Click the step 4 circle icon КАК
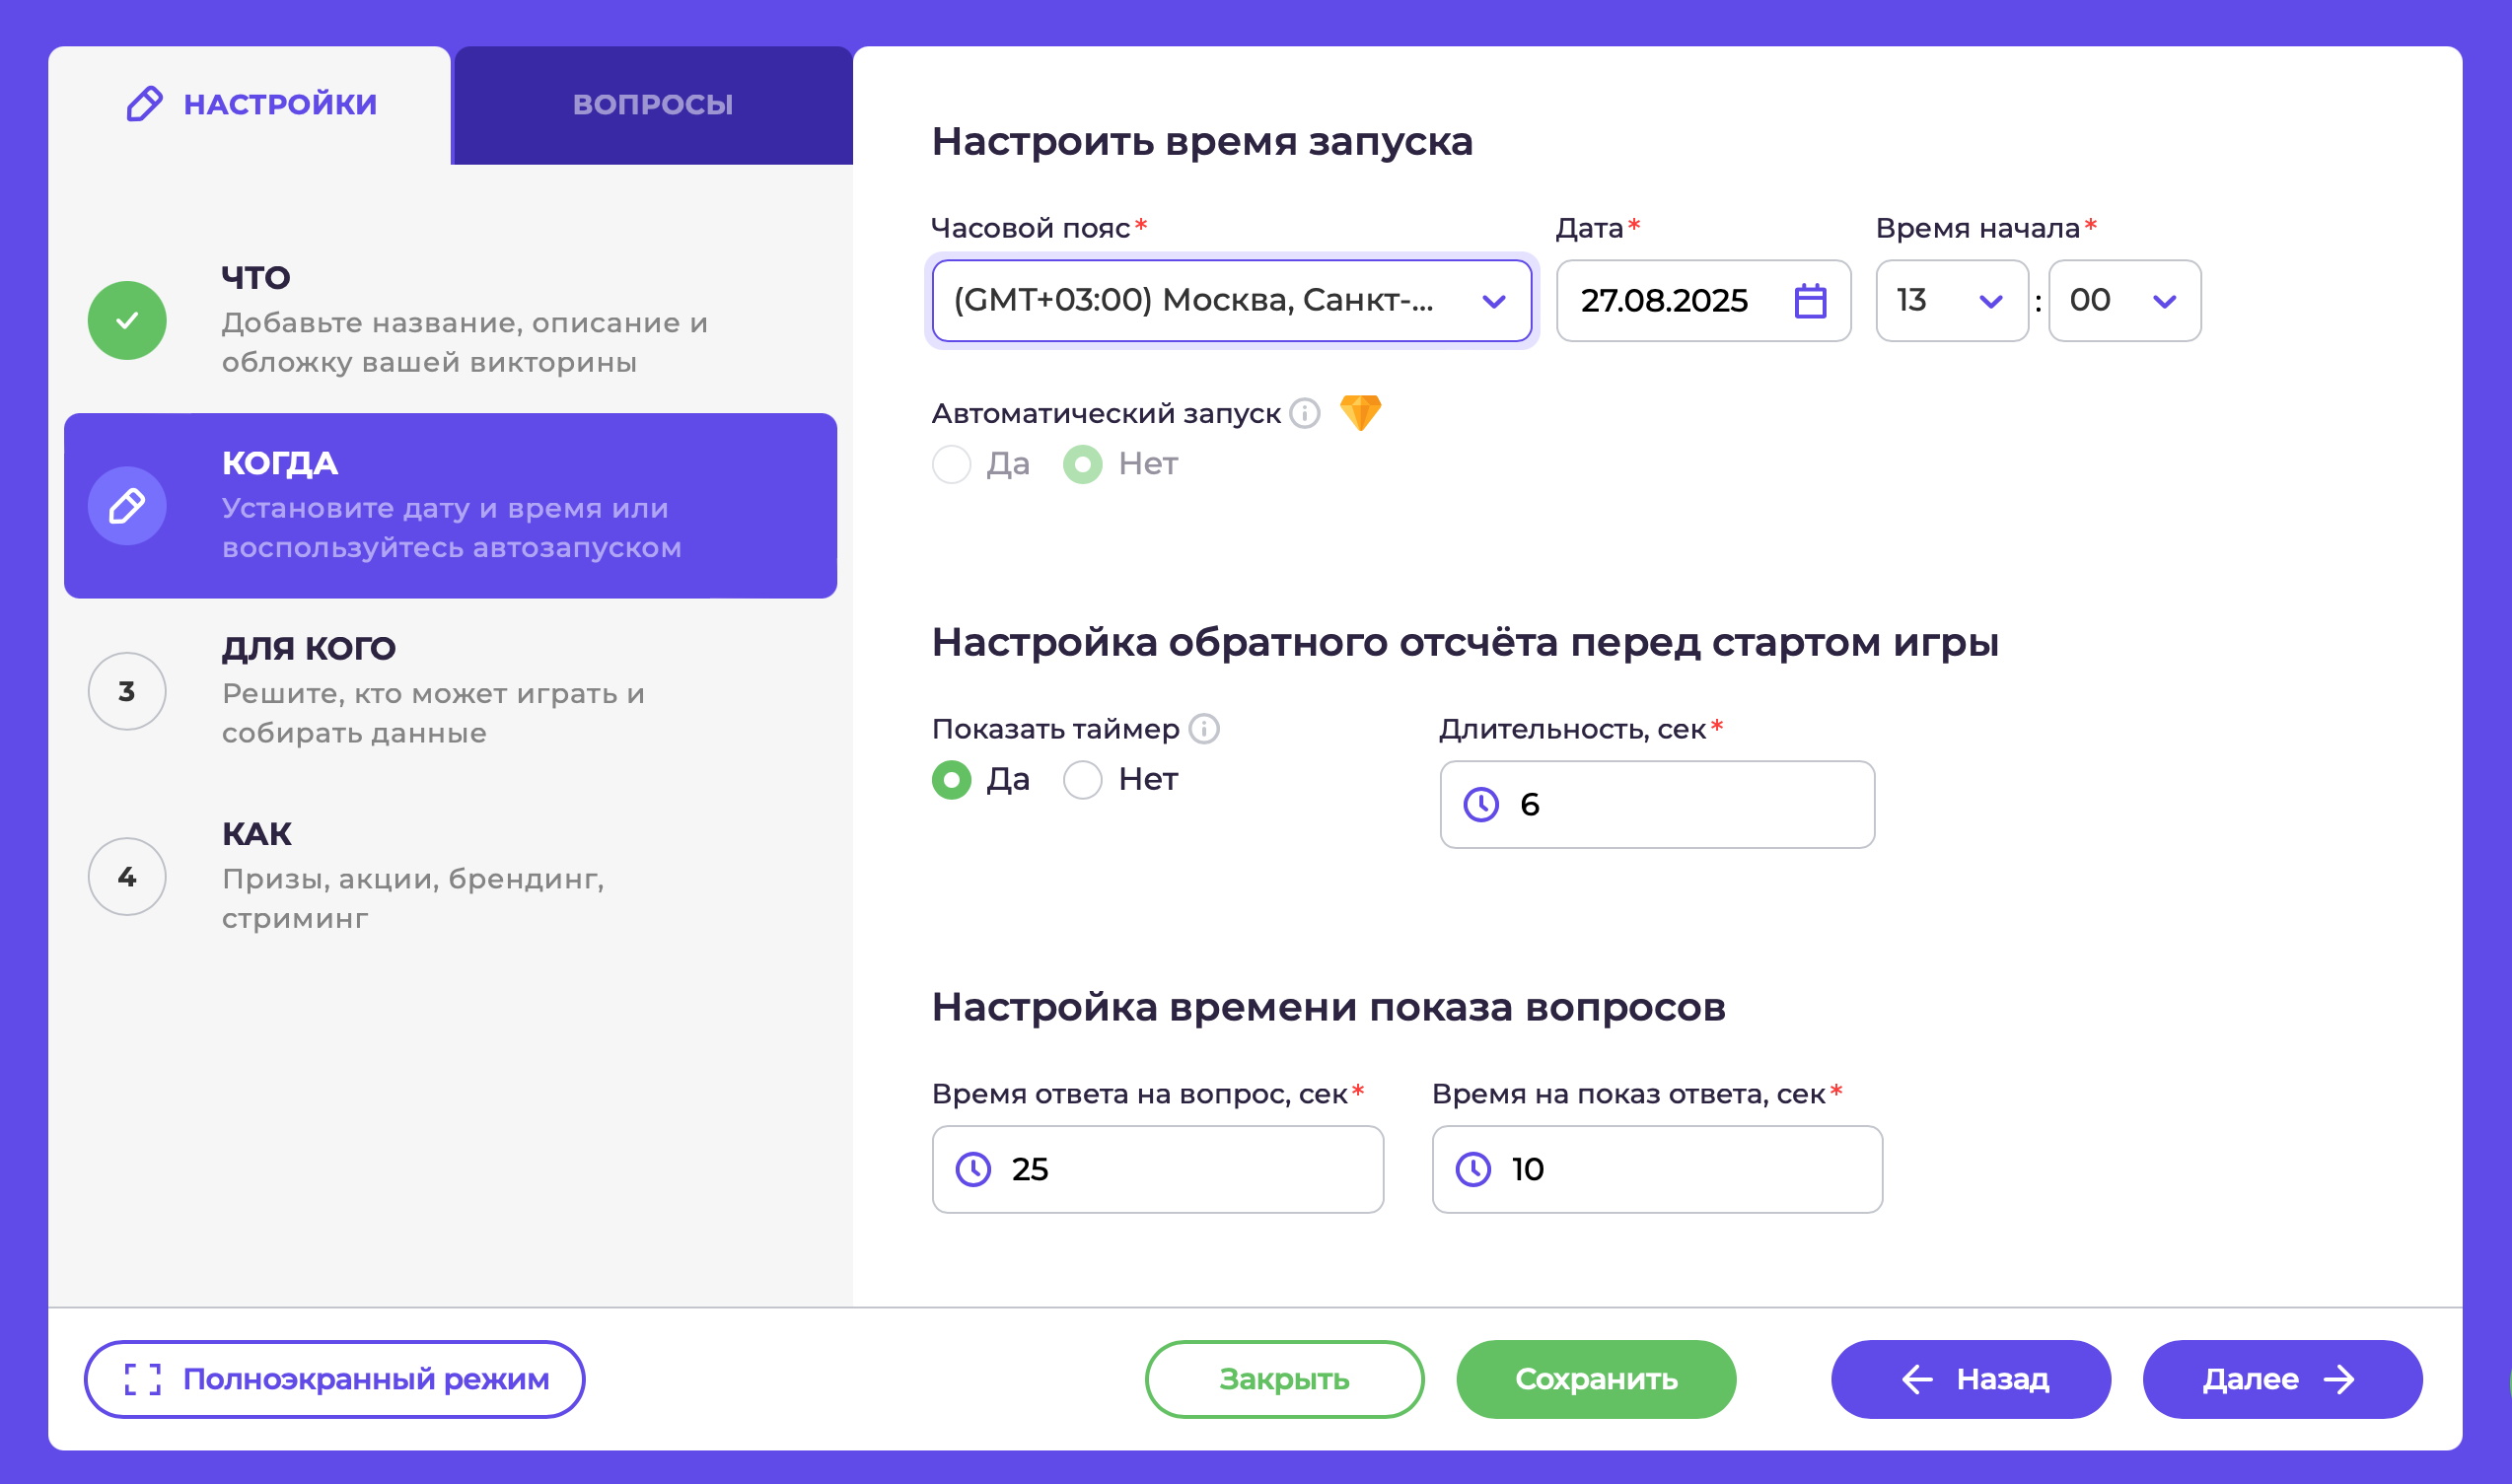2512x1484 pixels. (127, 877)
